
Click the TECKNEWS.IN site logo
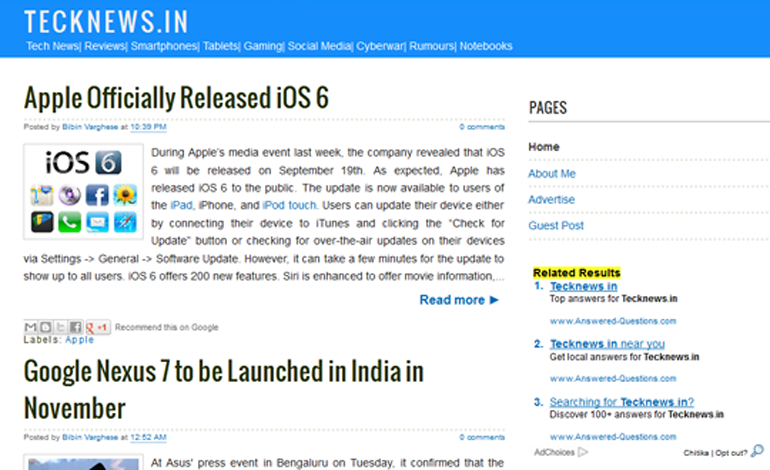point(106,22)
